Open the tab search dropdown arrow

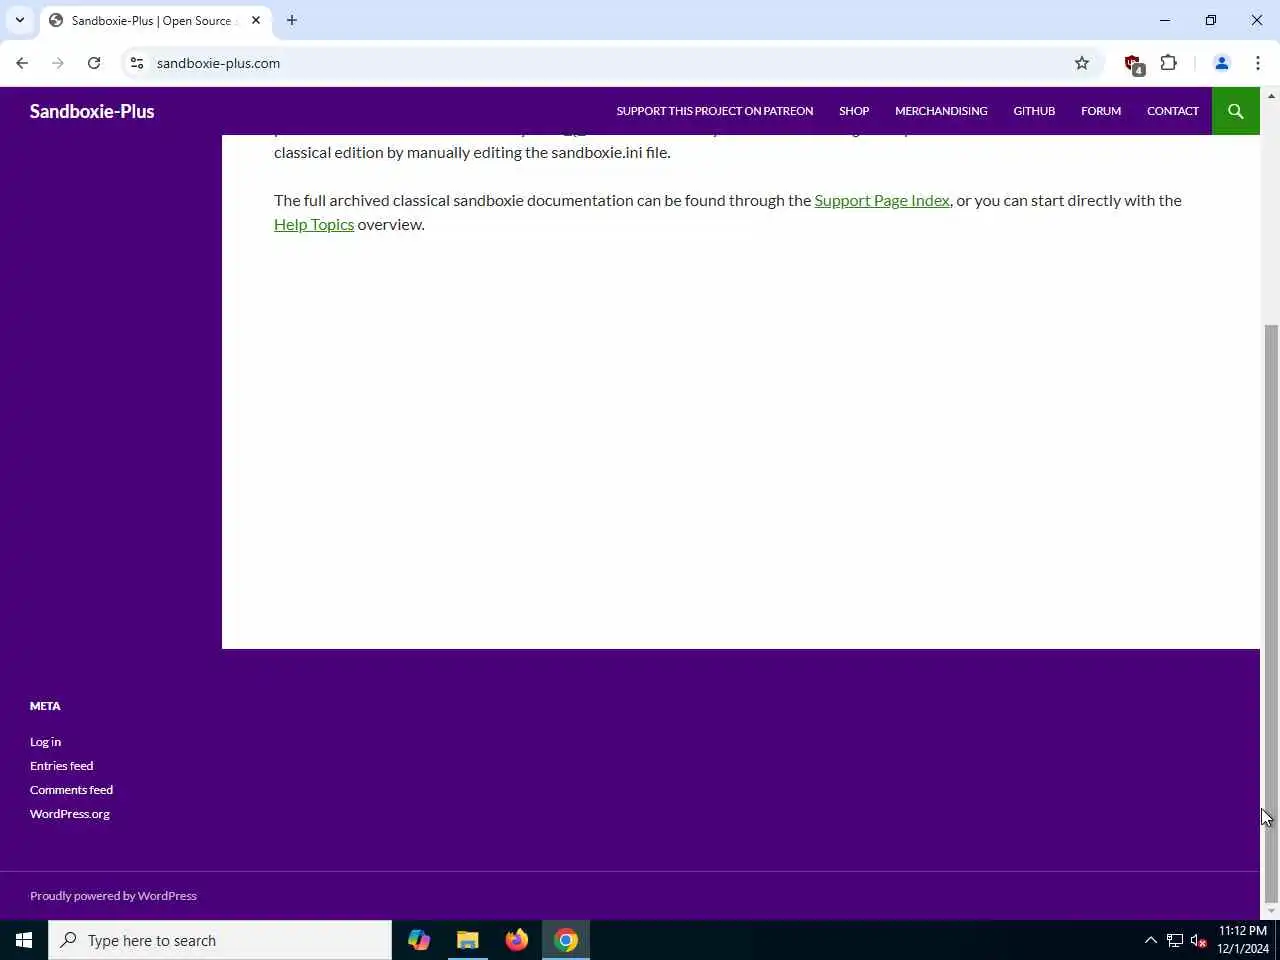[x=20, y=20]
